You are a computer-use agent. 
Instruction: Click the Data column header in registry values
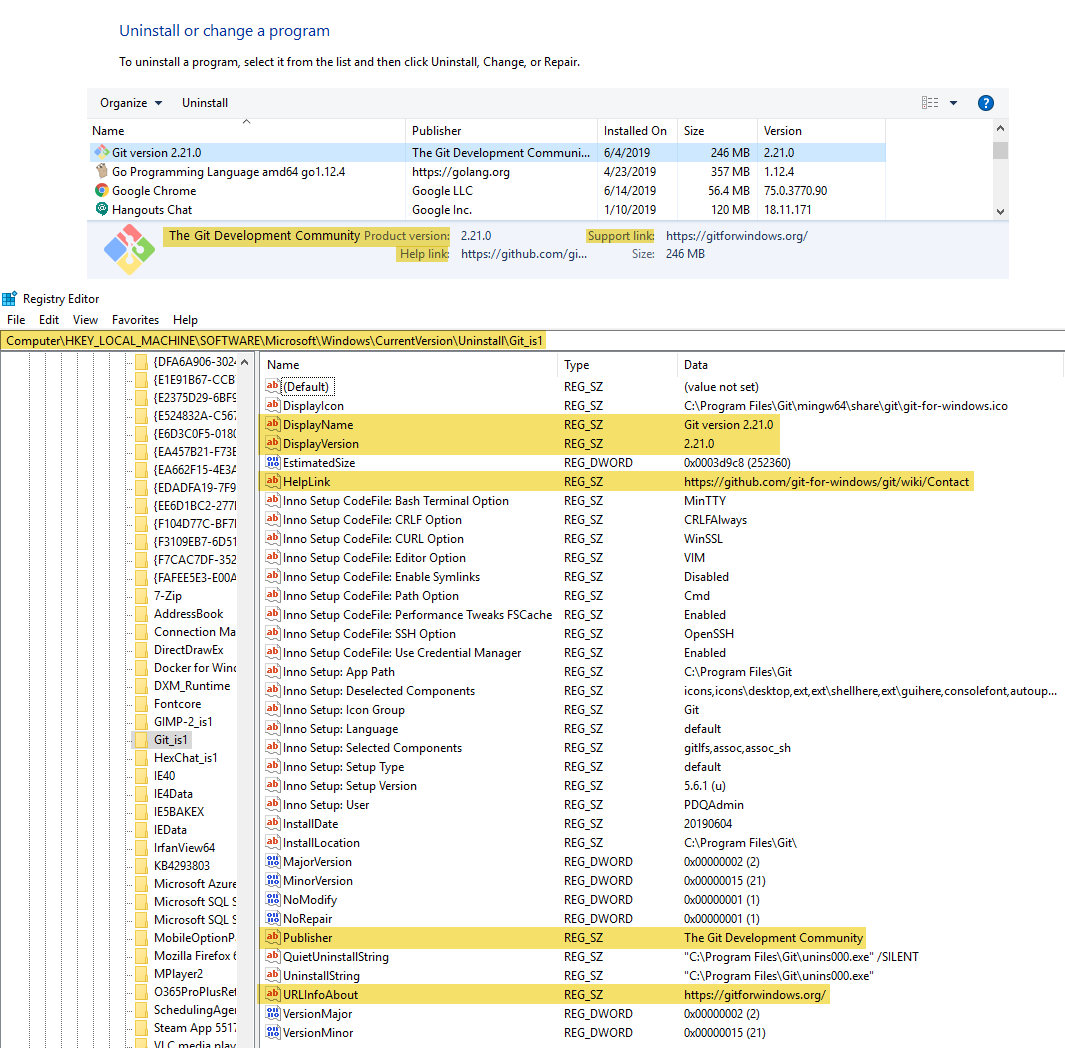tap(869, 365)
